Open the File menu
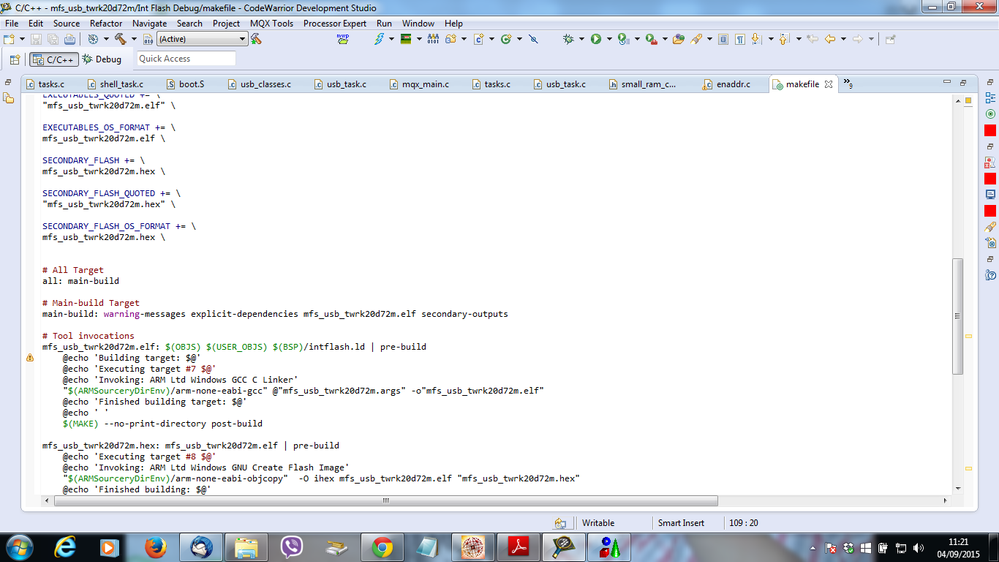The image size is (999, 562). pos(11,24)
